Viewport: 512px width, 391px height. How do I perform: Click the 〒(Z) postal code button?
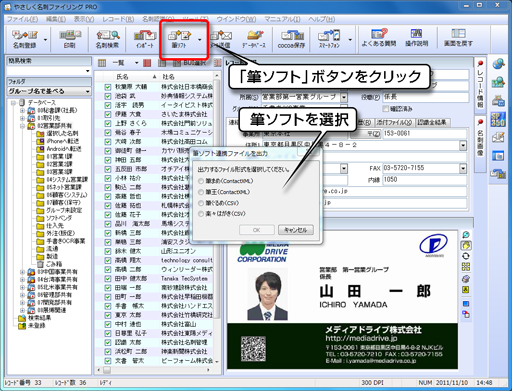pyautogui.click(x=366, y=134)
